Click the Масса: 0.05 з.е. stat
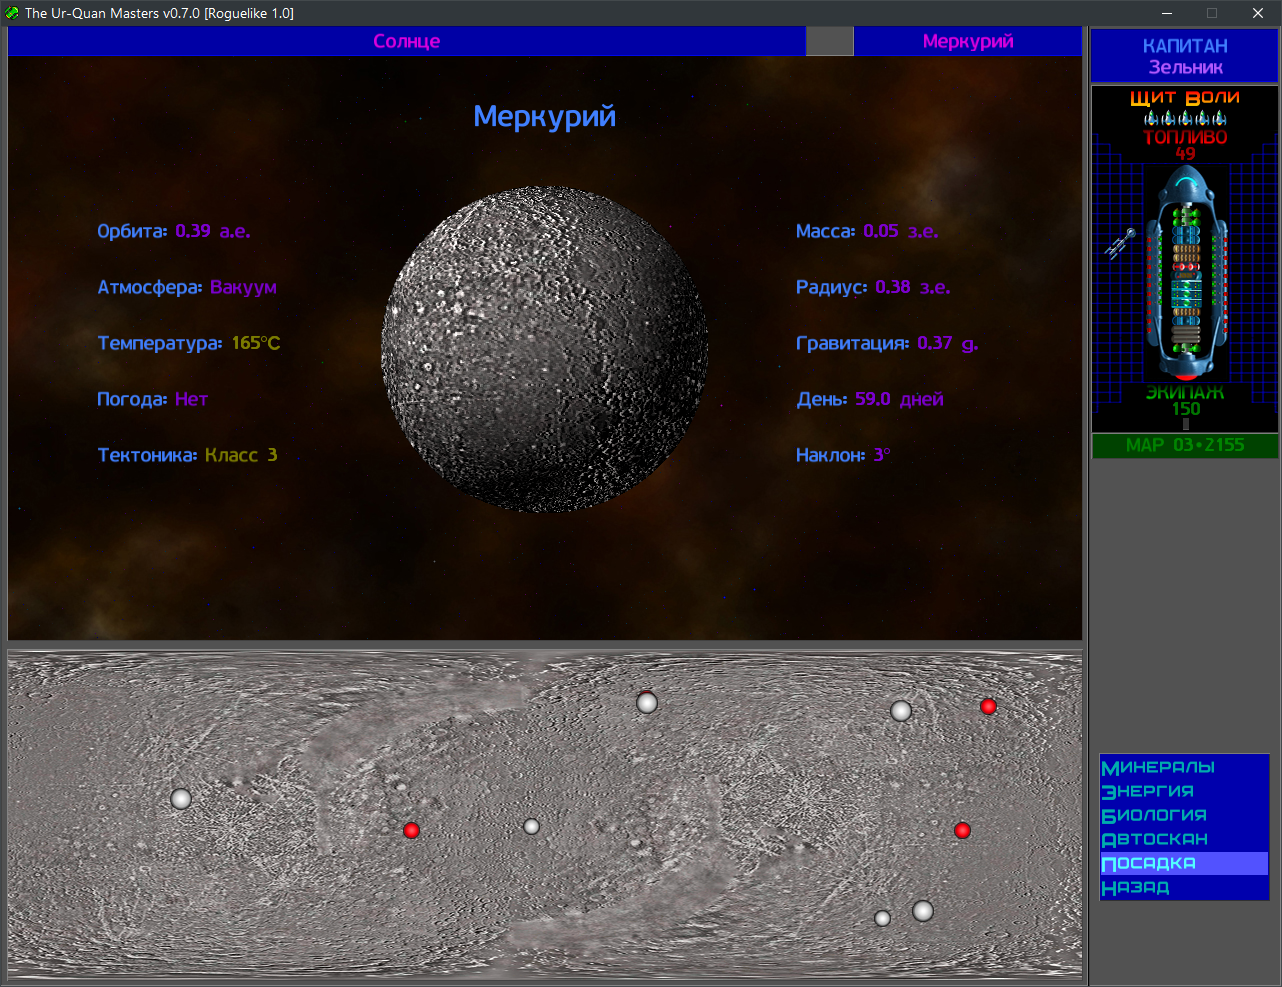This screenshot has width=1282, height=987. tap(867, 231)
